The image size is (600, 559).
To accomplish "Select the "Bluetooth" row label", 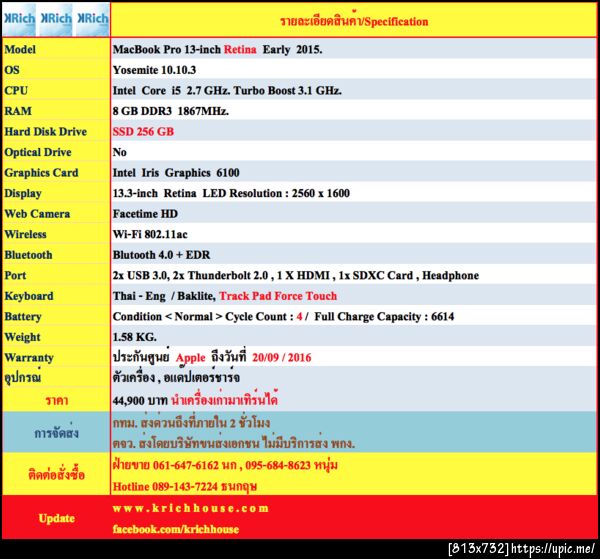I will [28, 255].
